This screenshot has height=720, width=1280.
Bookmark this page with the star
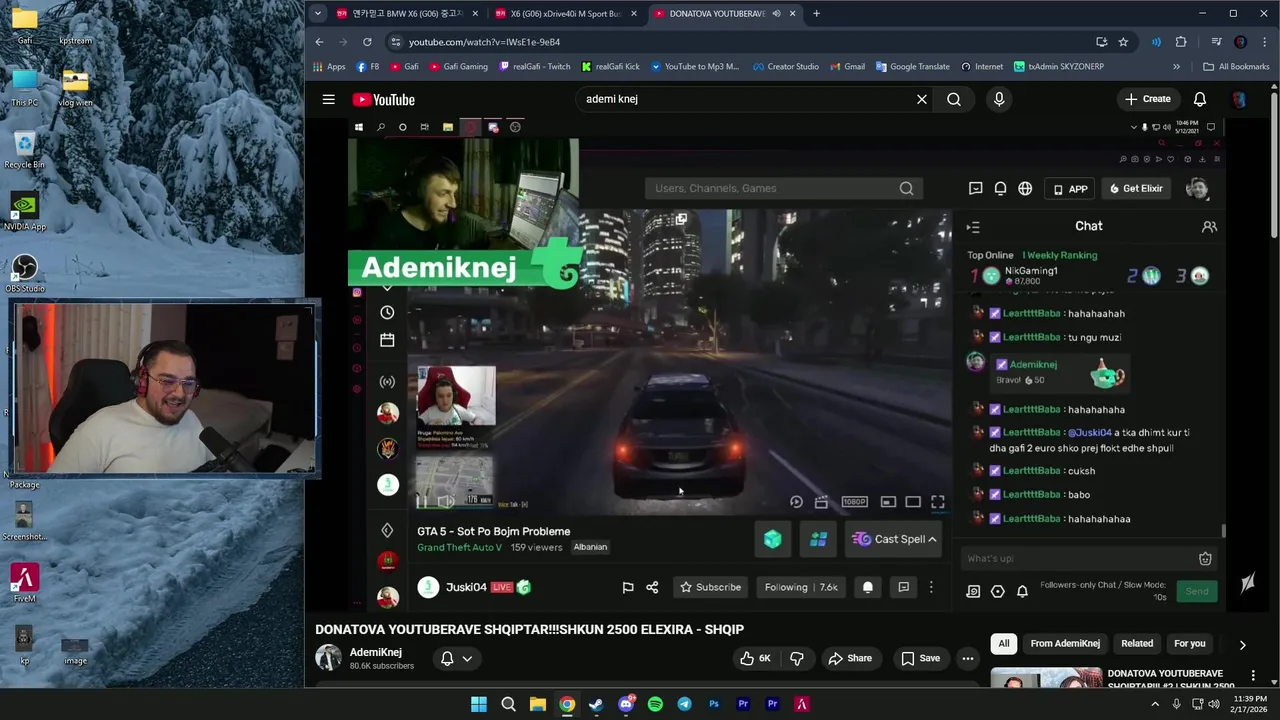(1123, 42)
